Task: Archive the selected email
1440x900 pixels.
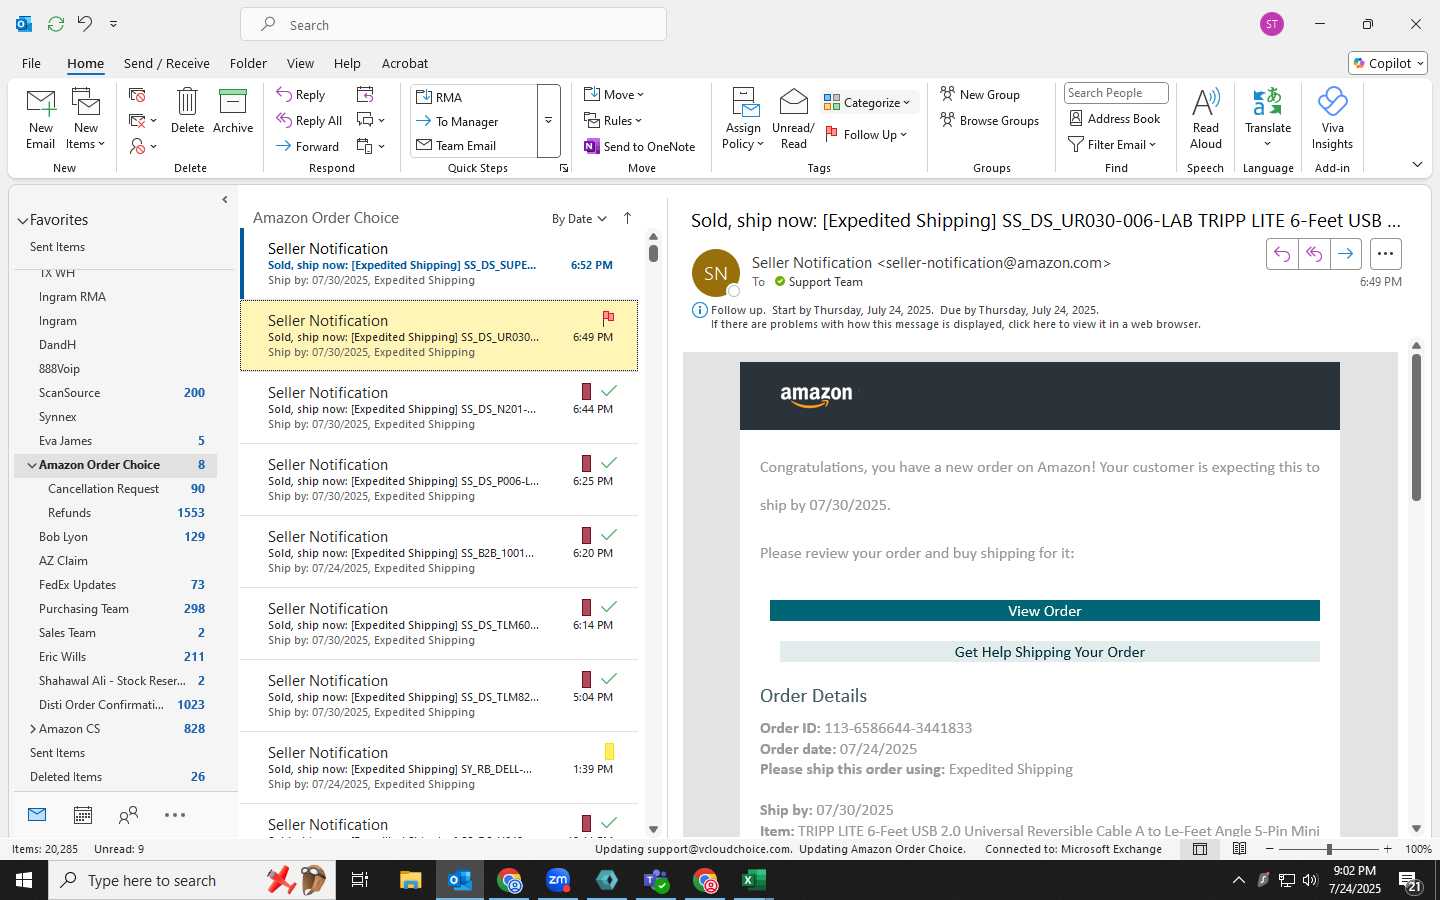Action: tap(233, 110)
